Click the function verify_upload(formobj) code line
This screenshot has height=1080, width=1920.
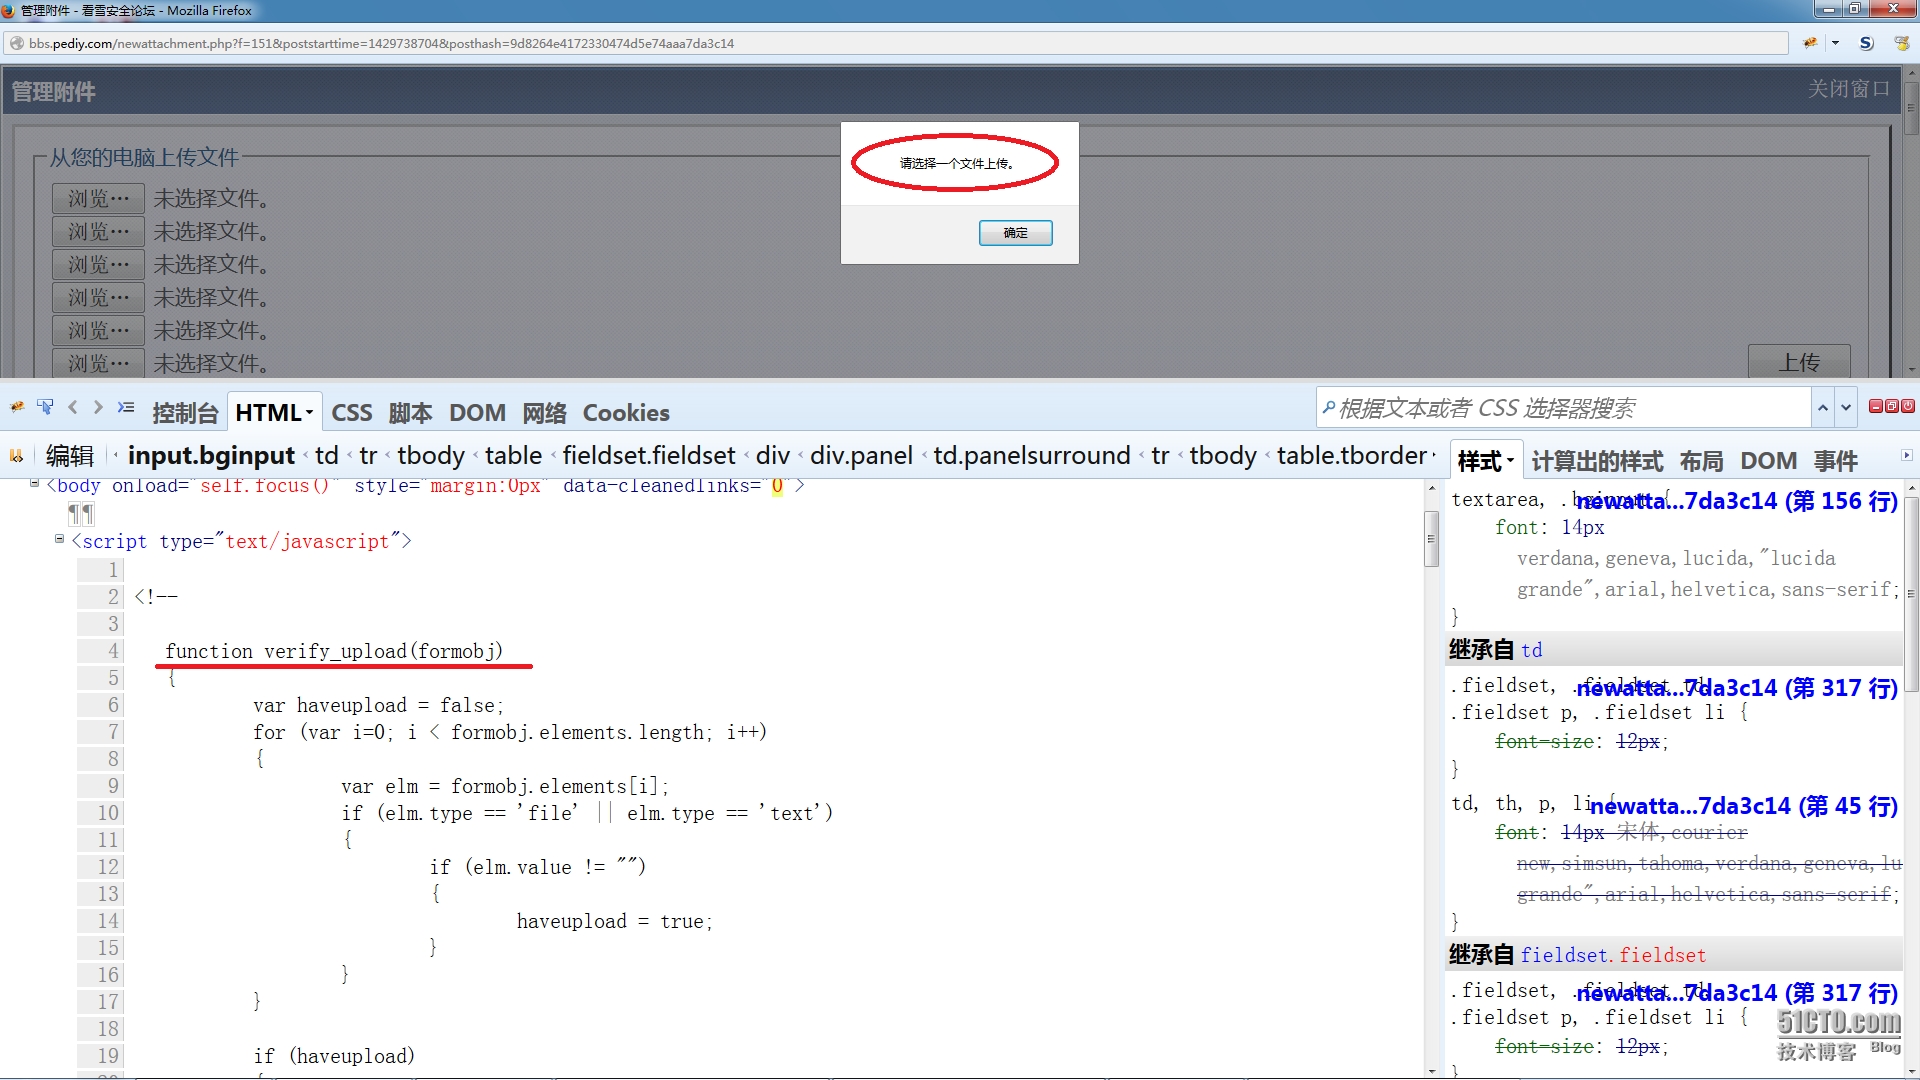(334, 652)
